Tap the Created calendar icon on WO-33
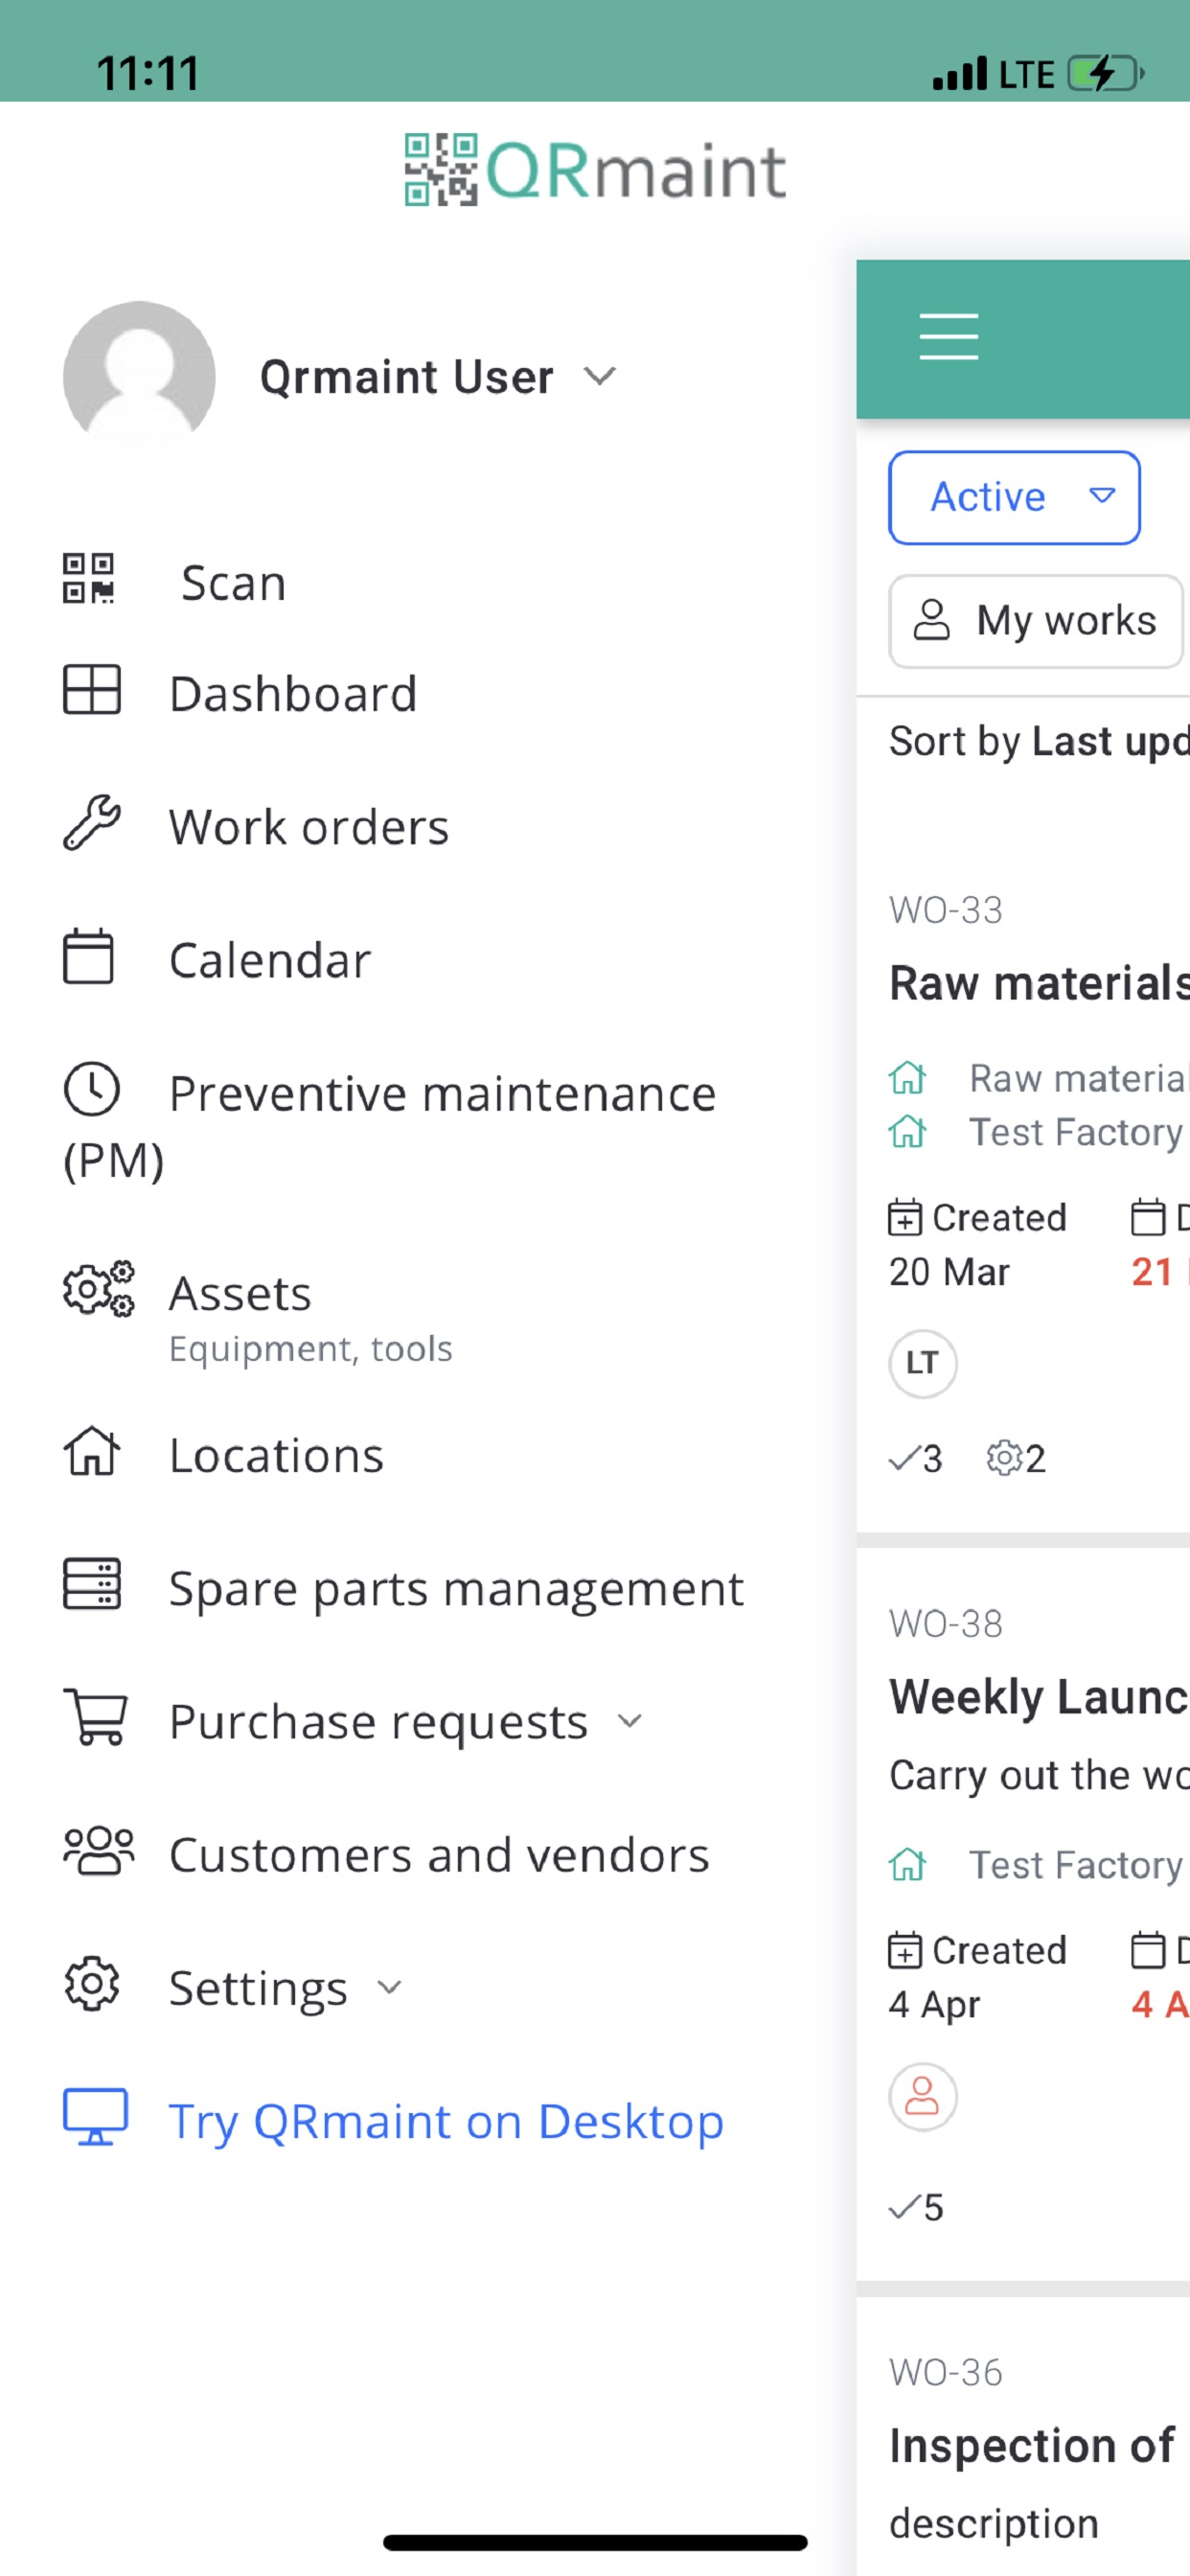 [x=904, y=1218]
